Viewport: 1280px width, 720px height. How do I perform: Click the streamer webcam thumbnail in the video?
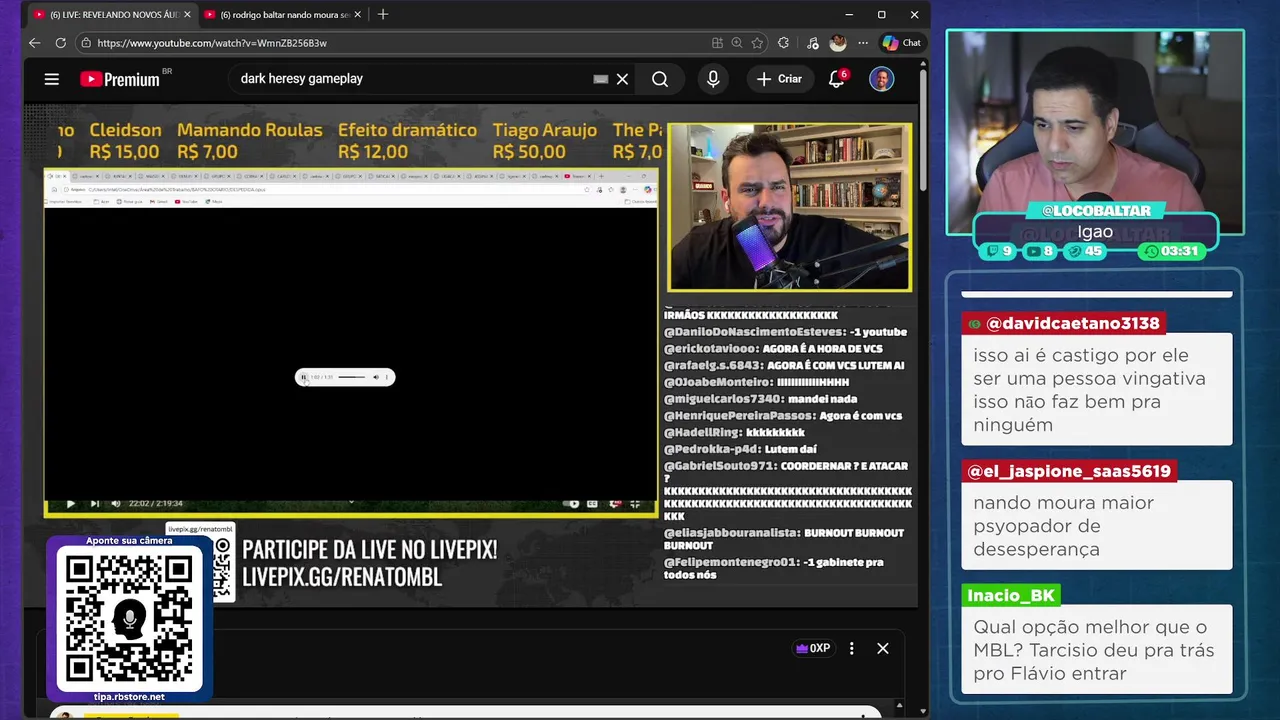[x=789, y=207]
